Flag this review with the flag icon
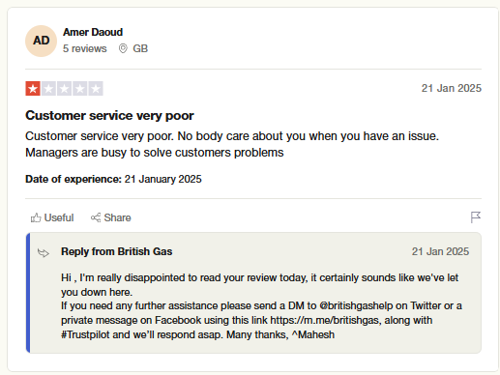This screenshot has height=375, width=500. click(476, 217)
